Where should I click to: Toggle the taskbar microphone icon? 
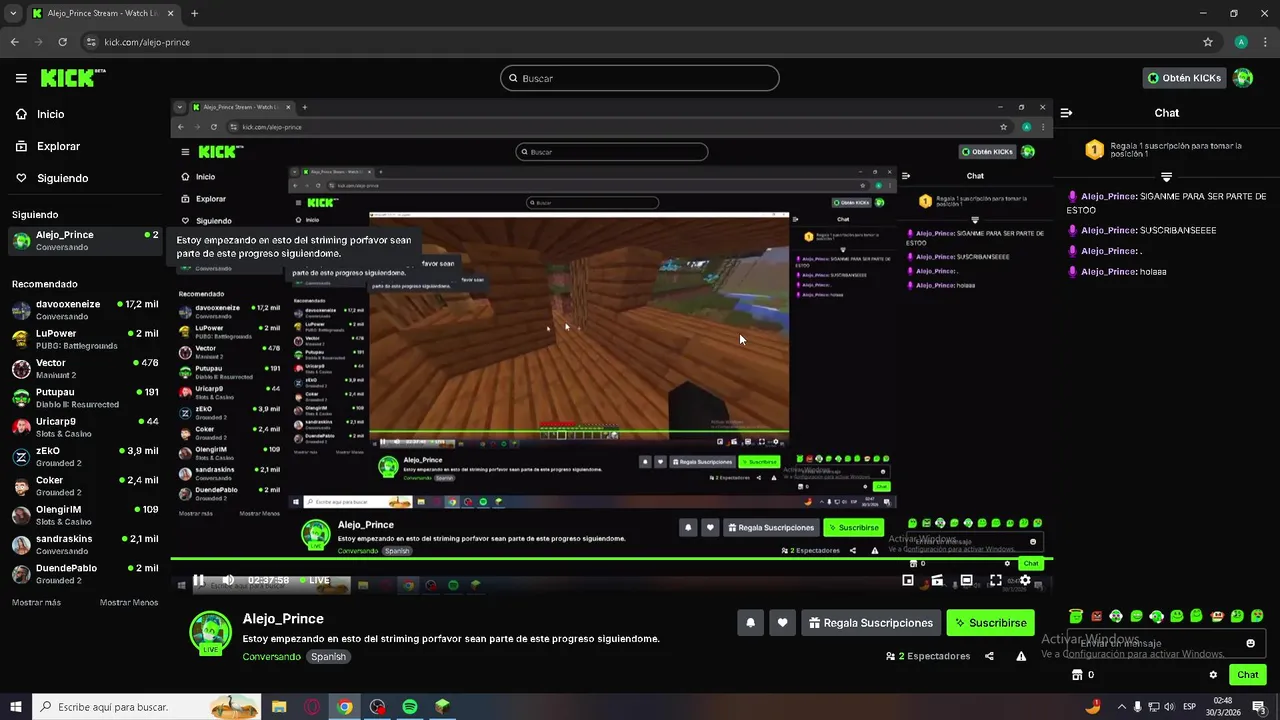[x=1137, y=707]
